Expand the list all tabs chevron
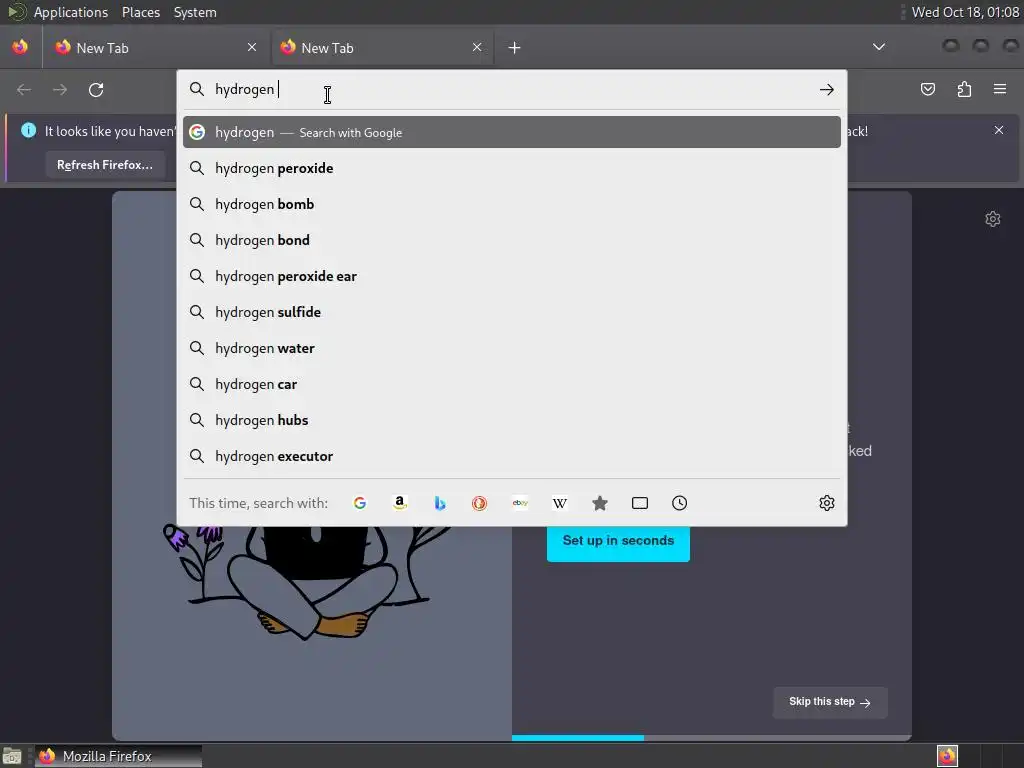 coord(879,47)
